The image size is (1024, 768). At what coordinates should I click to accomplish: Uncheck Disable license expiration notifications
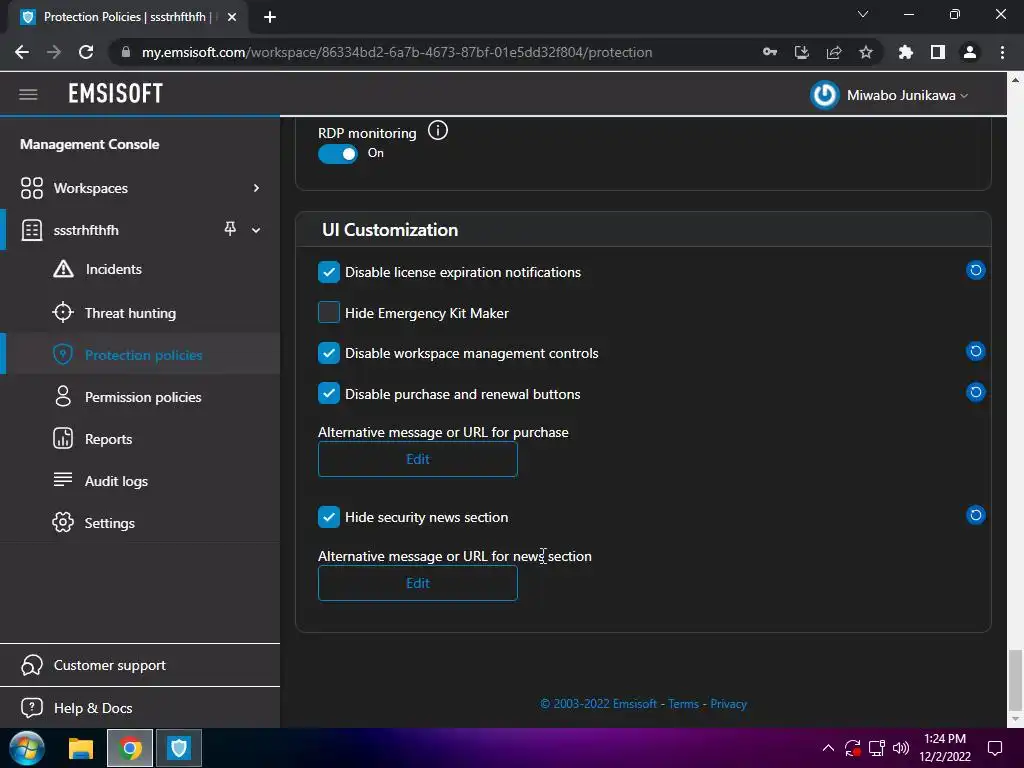pyautogui.click(x=328, y=272)
